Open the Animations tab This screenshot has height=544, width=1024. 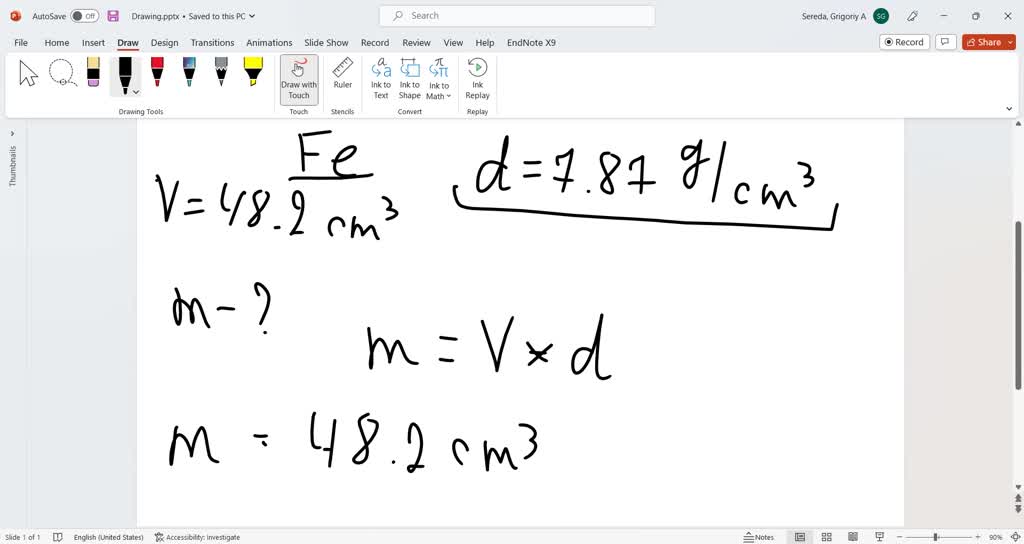pos(269,42)
